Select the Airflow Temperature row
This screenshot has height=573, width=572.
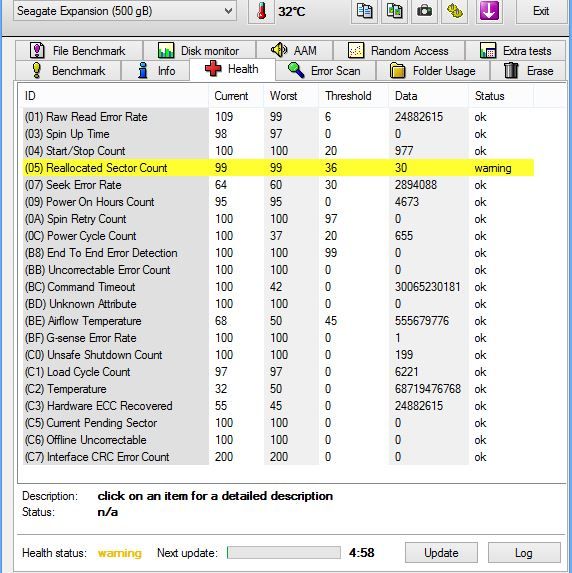click(278, 321)
